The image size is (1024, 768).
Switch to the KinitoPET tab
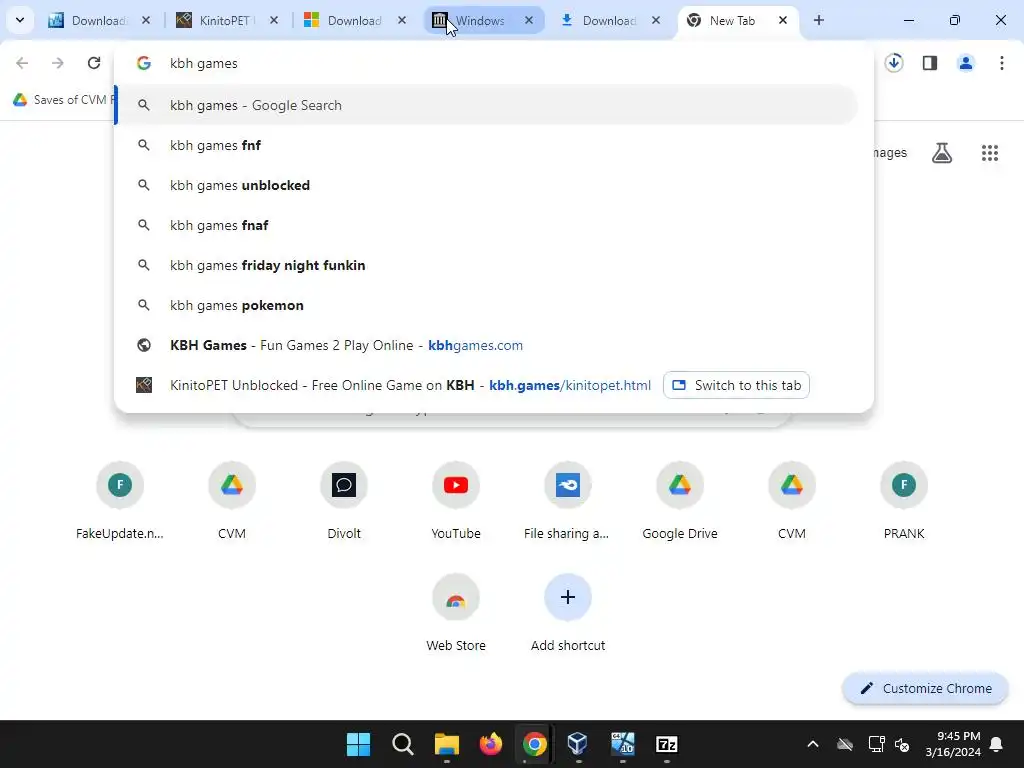coord(224,20)
